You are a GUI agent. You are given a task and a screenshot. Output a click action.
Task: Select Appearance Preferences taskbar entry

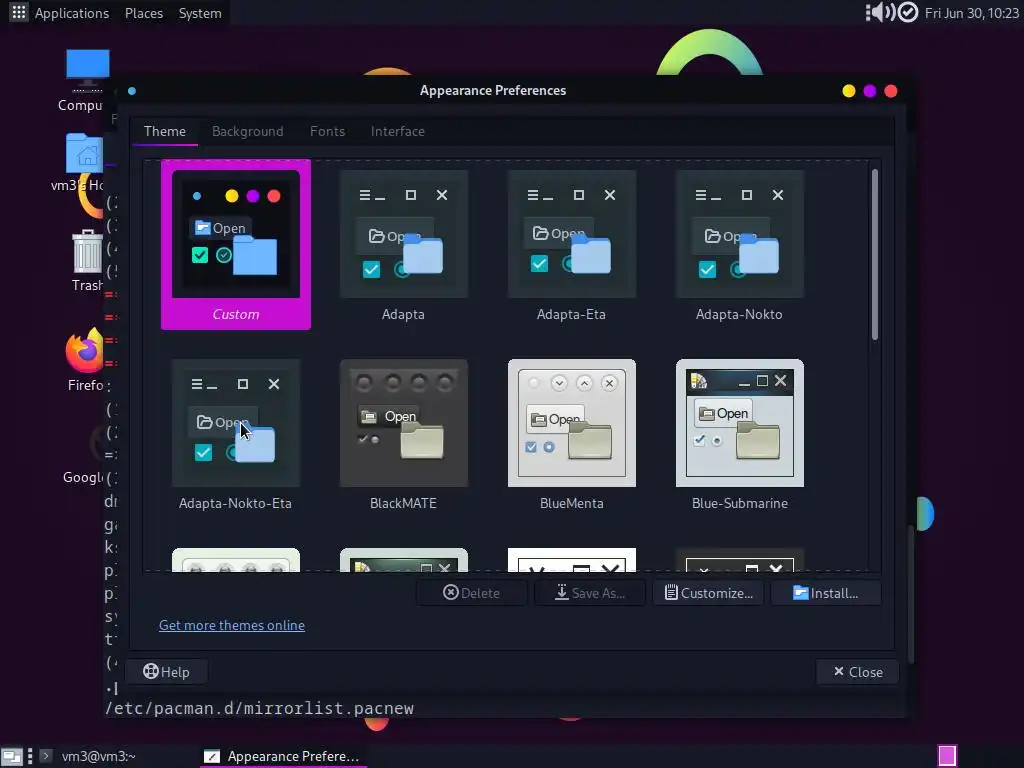[282, 756]
